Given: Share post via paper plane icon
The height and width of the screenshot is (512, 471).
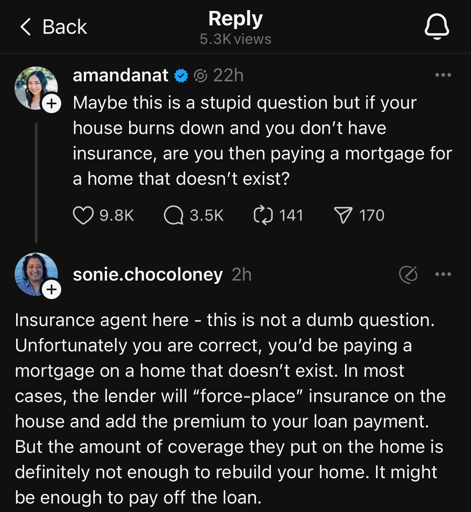Looking at the screenshot, I should [x=343, y=215].
